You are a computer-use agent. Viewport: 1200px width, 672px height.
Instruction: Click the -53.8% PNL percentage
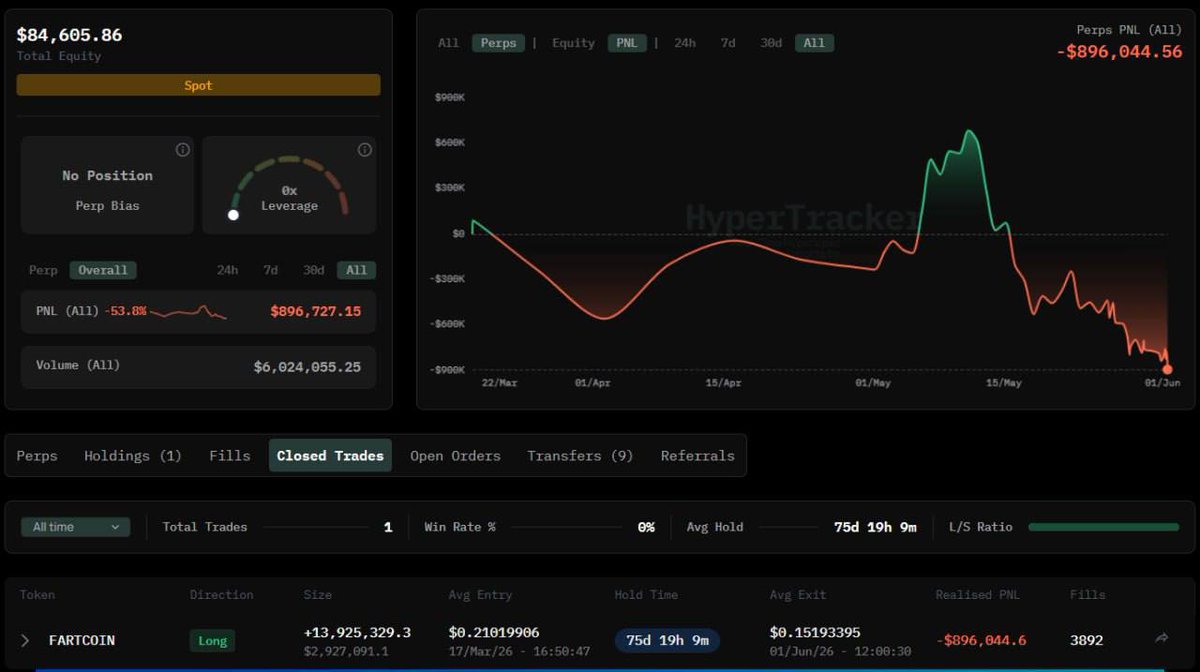click(x=125, y=312)
